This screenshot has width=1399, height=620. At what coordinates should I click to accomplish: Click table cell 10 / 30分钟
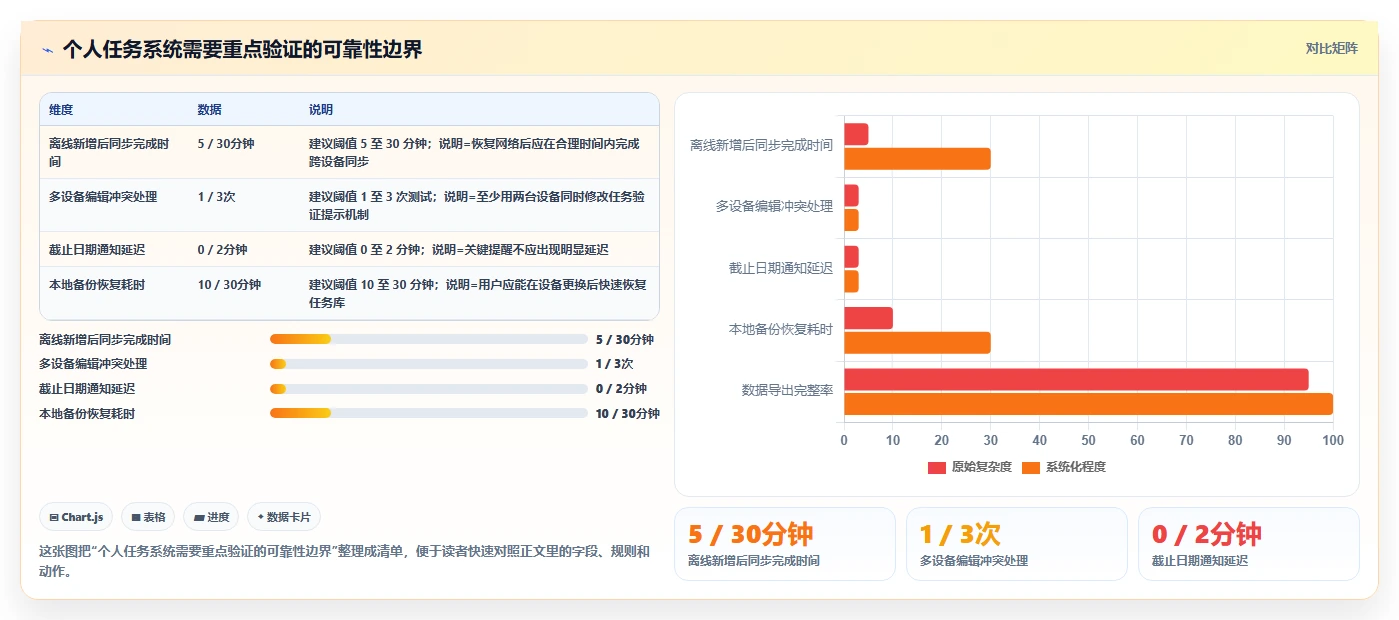click(x=229, y=285)
